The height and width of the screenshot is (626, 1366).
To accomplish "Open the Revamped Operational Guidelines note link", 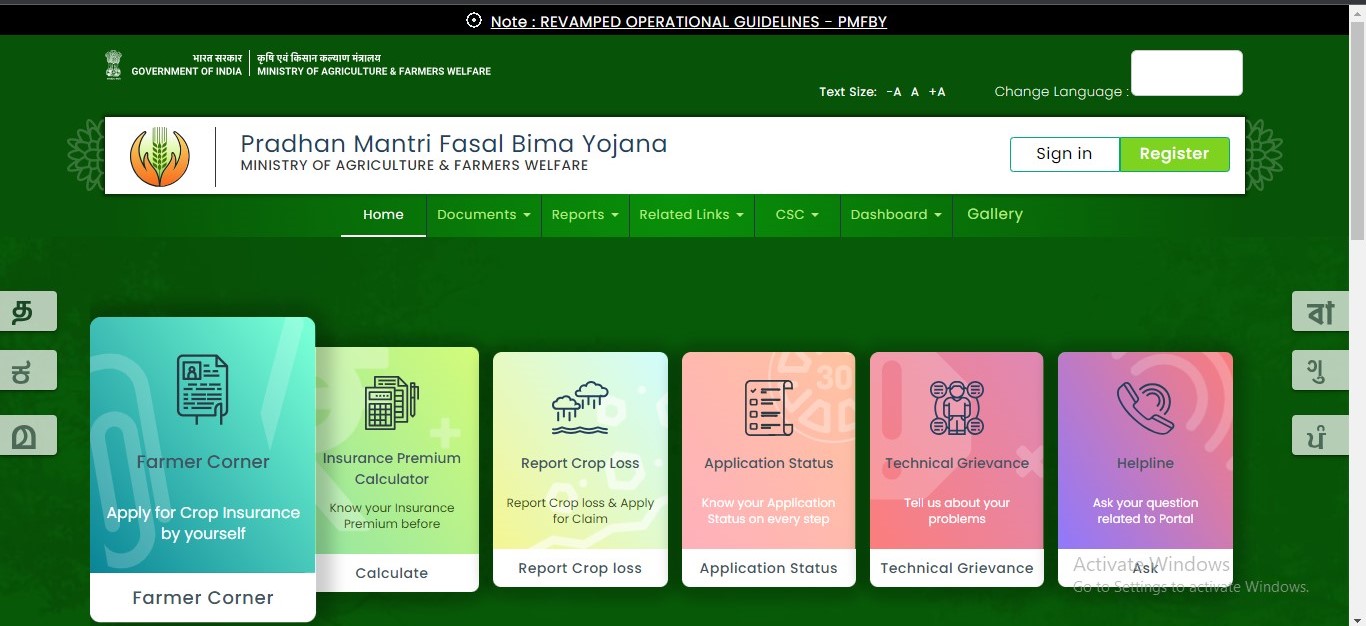I will click(688, 21).
